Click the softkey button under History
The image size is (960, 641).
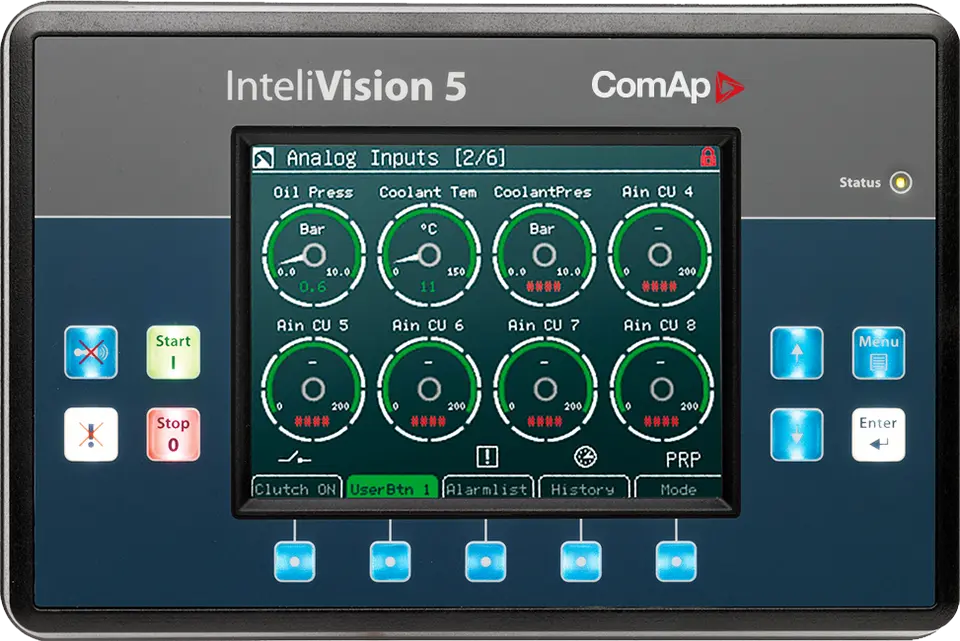[581, 561]
